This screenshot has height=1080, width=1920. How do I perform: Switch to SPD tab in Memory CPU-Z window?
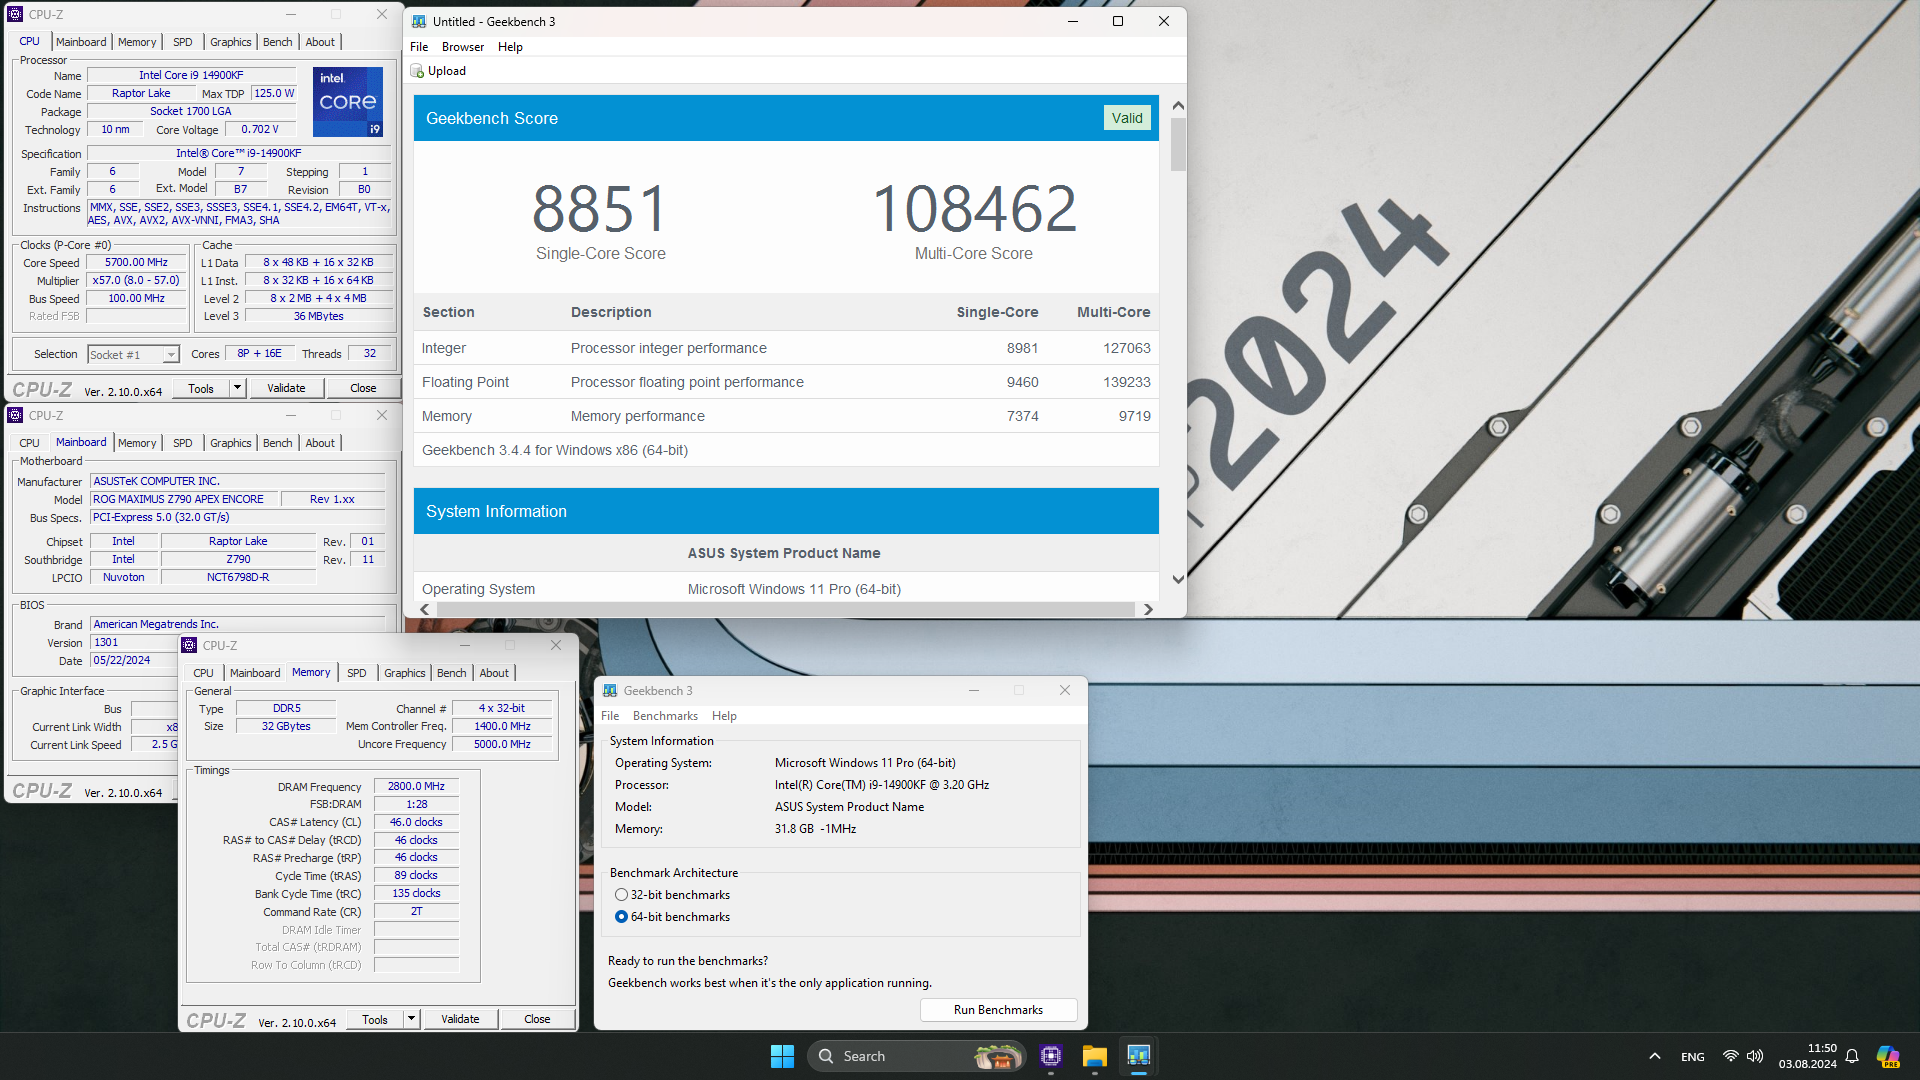point(357,673)
